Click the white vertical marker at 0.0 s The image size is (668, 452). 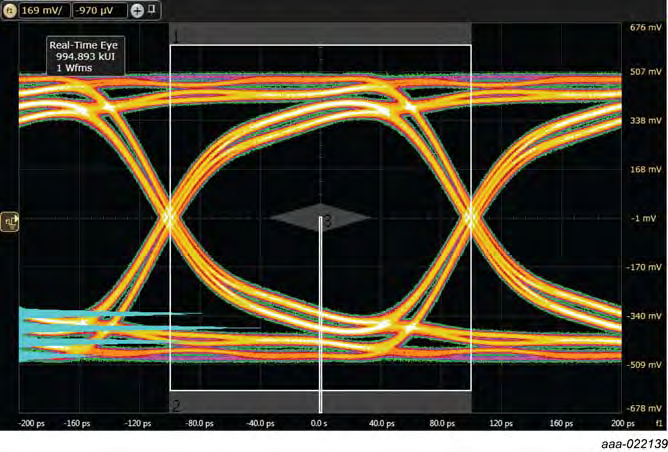pyautogui.click(x=320, y=320)
